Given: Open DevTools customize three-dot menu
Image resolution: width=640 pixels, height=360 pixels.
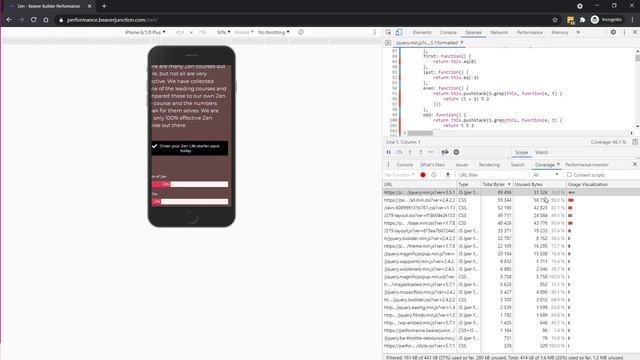Looking at the screenshot, I should pyautogui.click(x=624, y=32).
